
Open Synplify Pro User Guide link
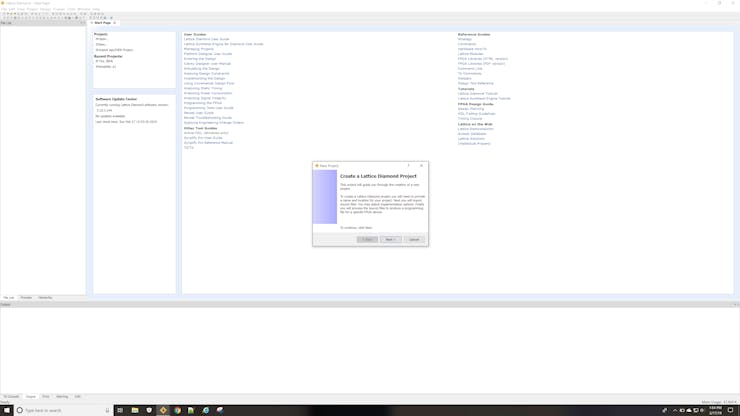tap(203, 138)
